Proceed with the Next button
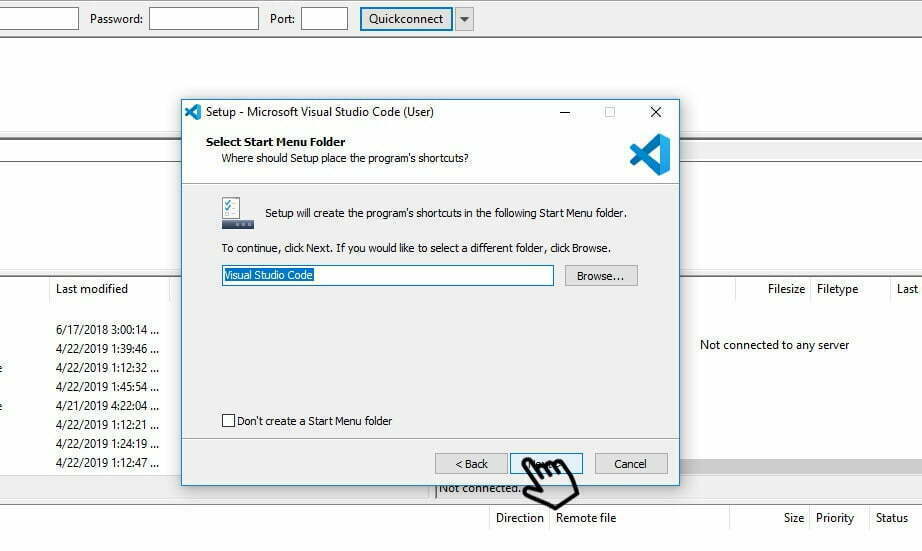 tap(545, 463)
